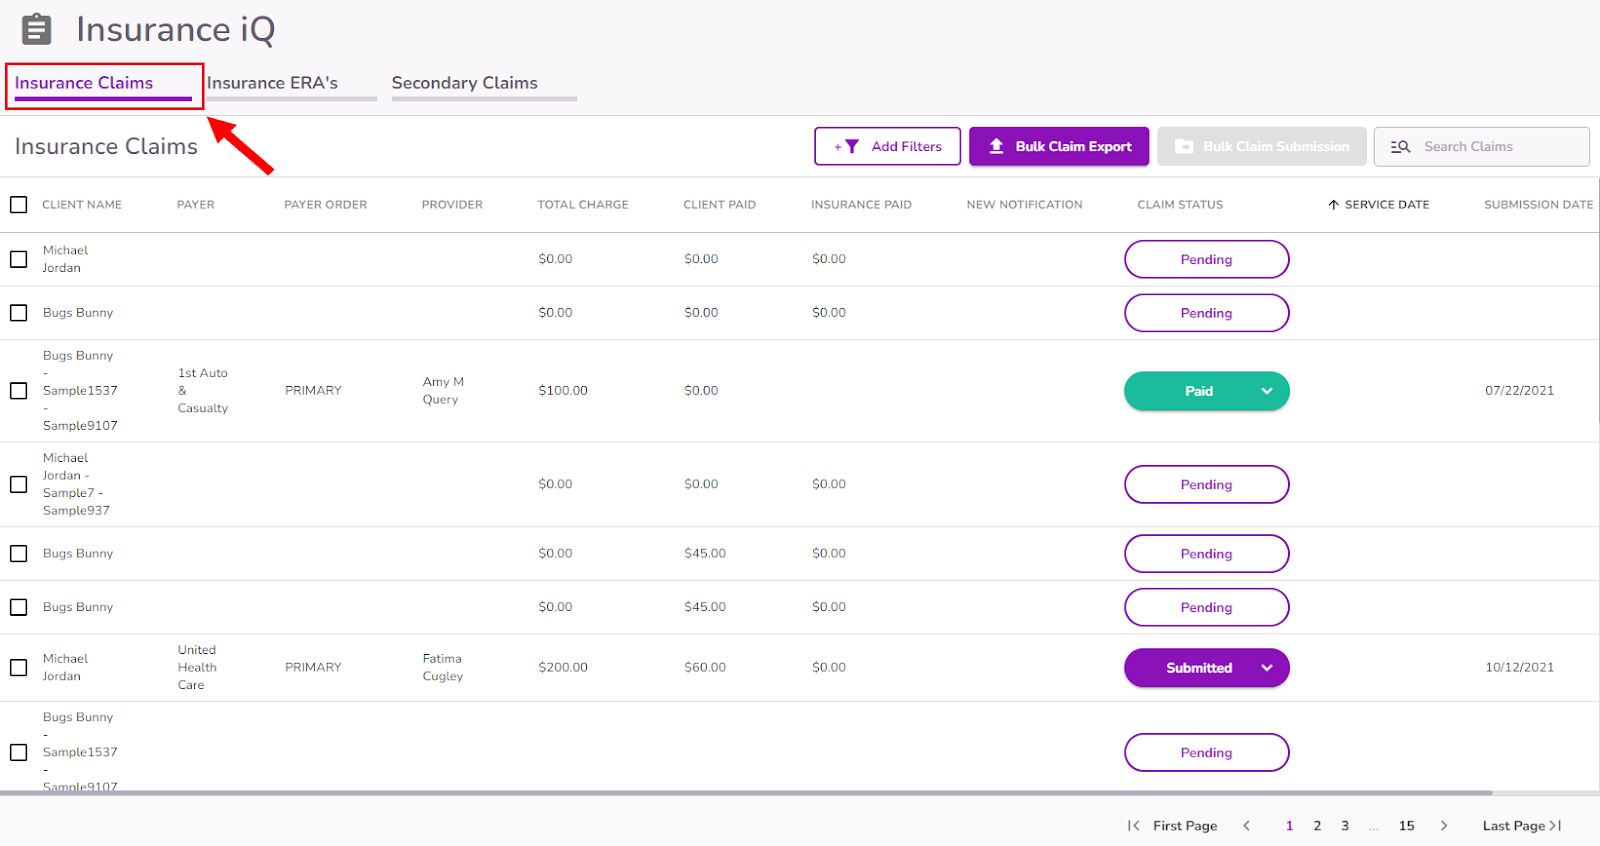Viewport: 1600px width, 846px height.
Task: Go to next page using right chevron
Action: pos(1444,826)
